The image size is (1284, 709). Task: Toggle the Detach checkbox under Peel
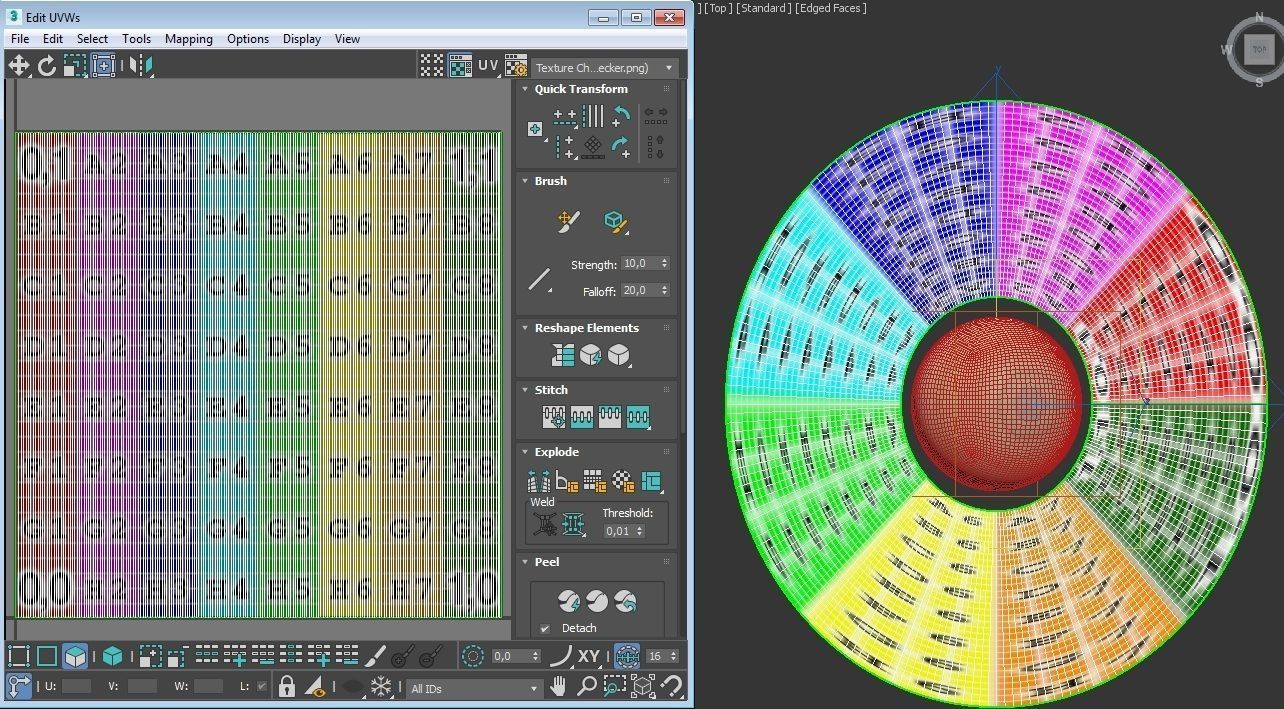tap(545, 628)
